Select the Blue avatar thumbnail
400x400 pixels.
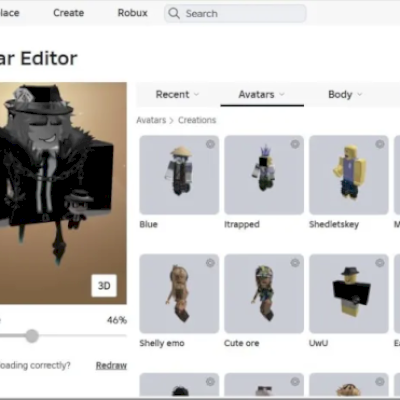(x=179, y=175)
